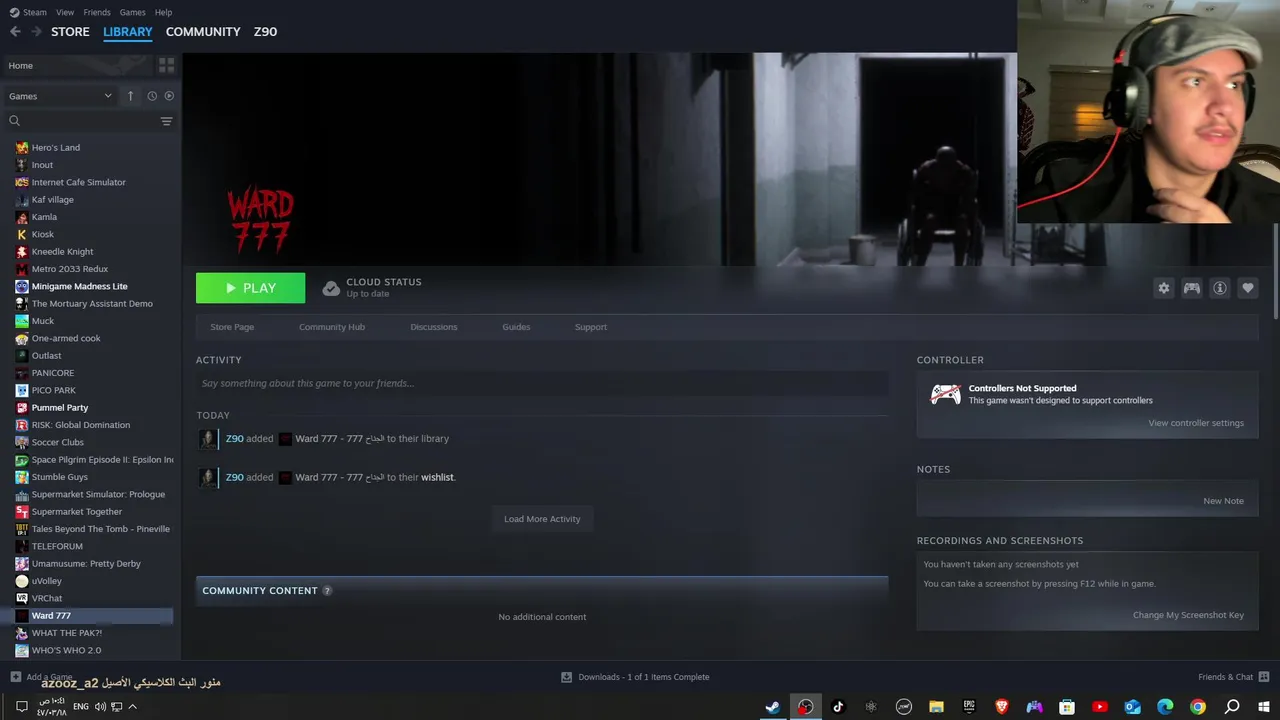Show game info circle icon
Image resolution: width=1280 pixels, height=720 pixels.
(1220, 288)
